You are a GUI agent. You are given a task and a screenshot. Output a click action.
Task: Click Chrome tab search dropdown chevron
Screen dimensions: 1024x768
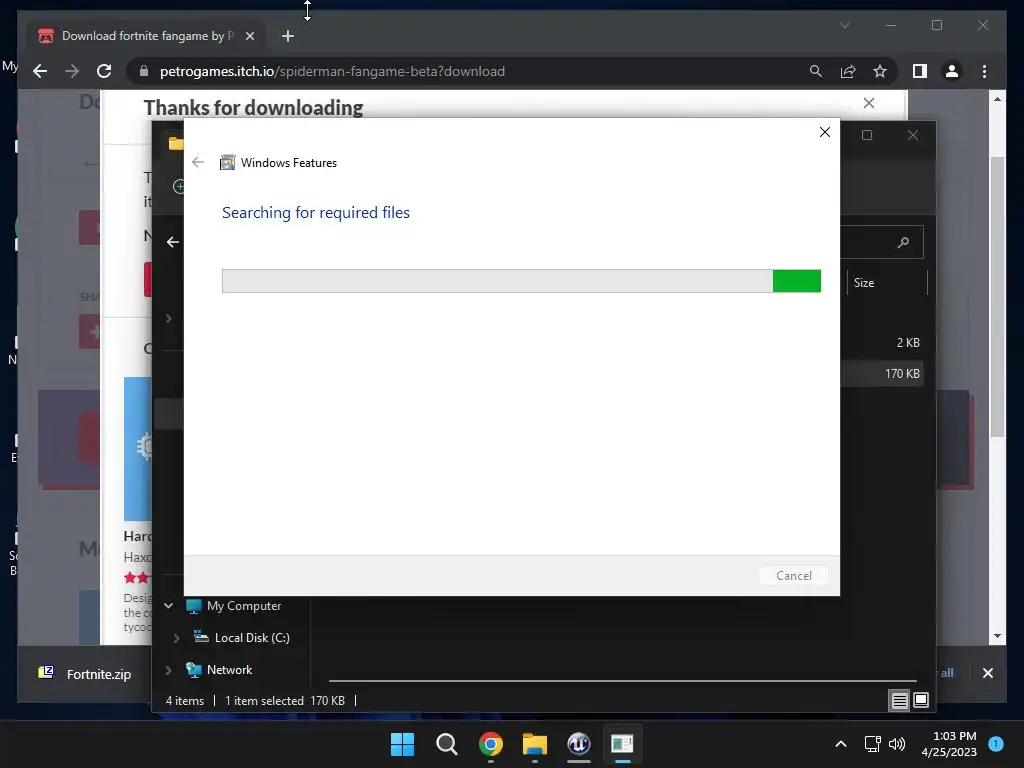tap(844, 25)
